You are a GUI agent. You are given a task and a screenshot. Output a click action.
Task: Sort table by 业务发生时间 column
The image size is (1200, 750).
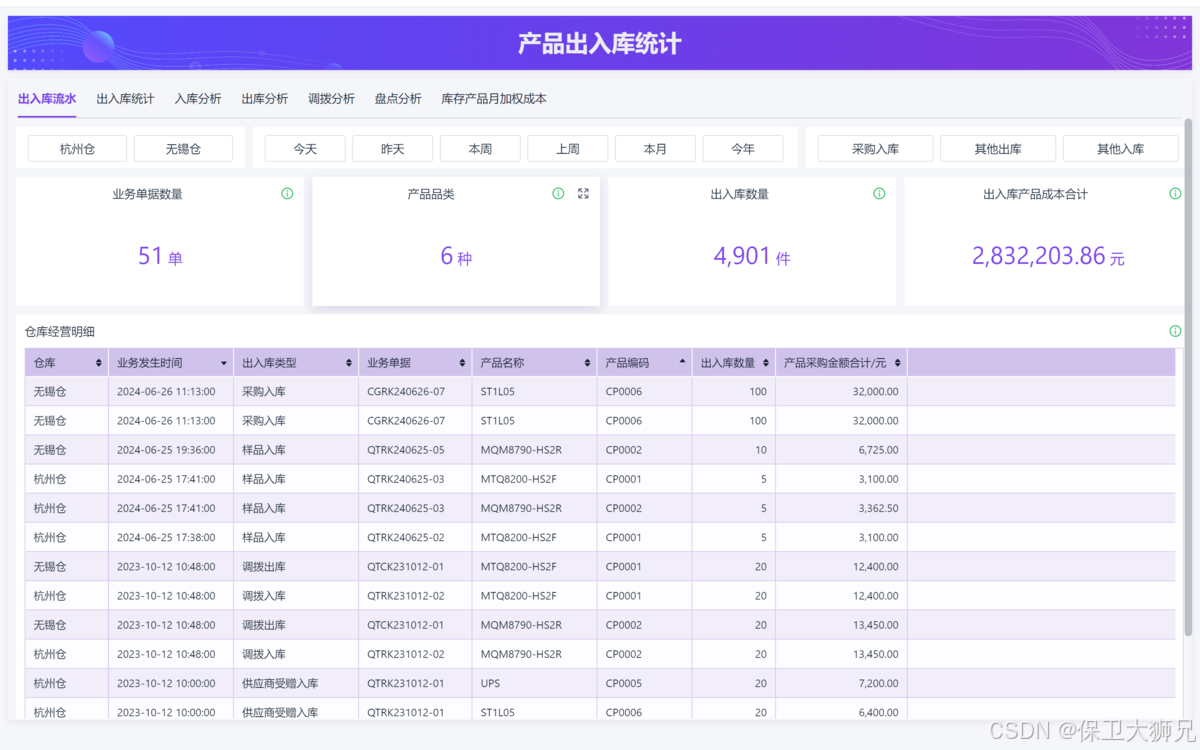[223, 363]
